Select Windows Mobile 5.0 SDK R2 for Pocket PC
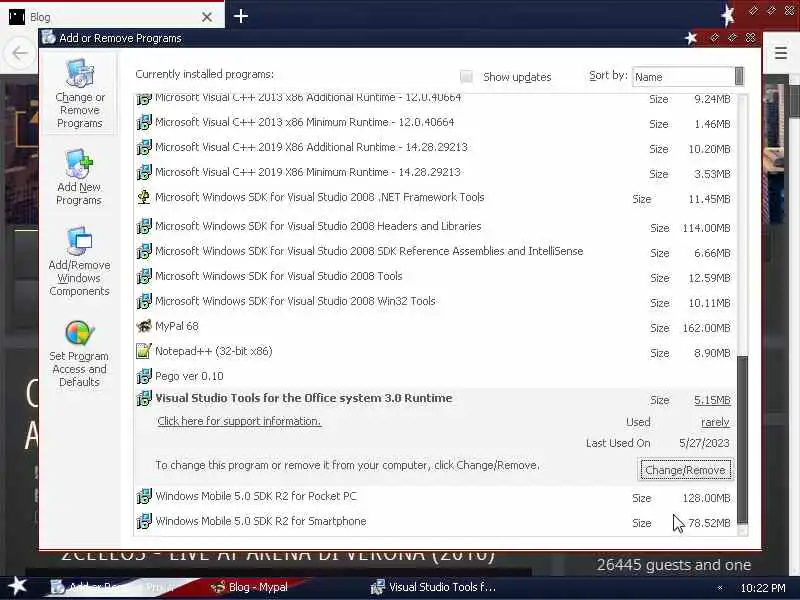 [x=435, y=496]
